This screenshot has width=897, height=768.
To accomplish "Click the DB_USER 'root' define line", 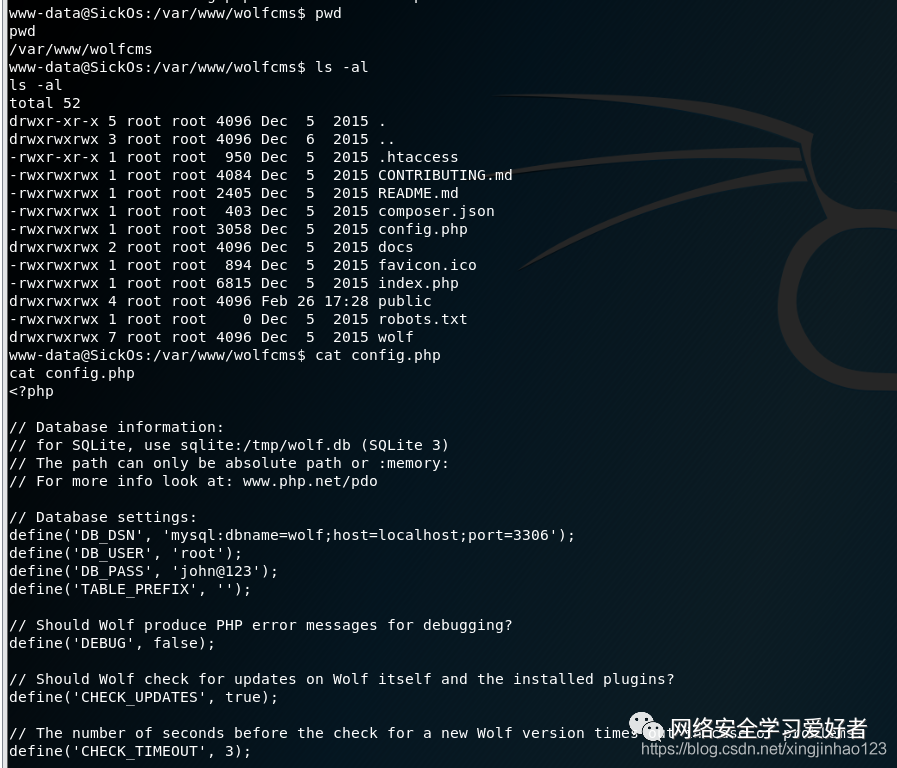I will [126, 553].
